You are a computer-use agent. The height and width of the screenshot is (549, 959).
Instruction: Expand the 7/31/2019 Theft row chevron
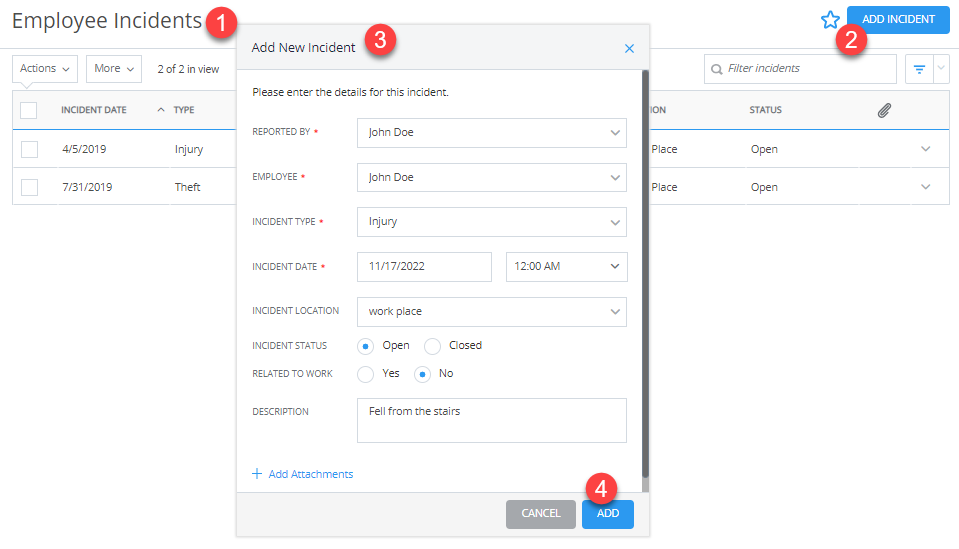point(925,186)
